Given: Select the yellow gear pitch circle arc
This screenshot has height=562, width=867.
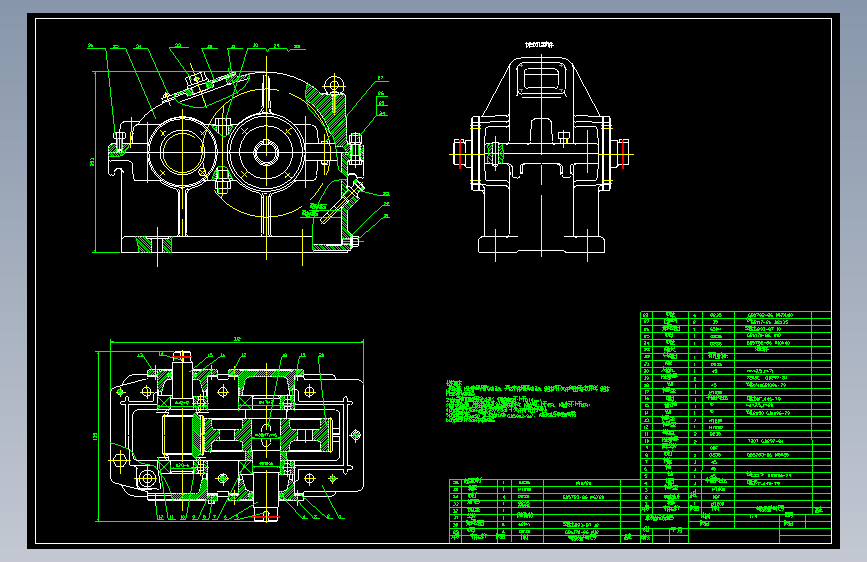Looking at the screenshot, I should pyautogui.click(x=265, y=154).
